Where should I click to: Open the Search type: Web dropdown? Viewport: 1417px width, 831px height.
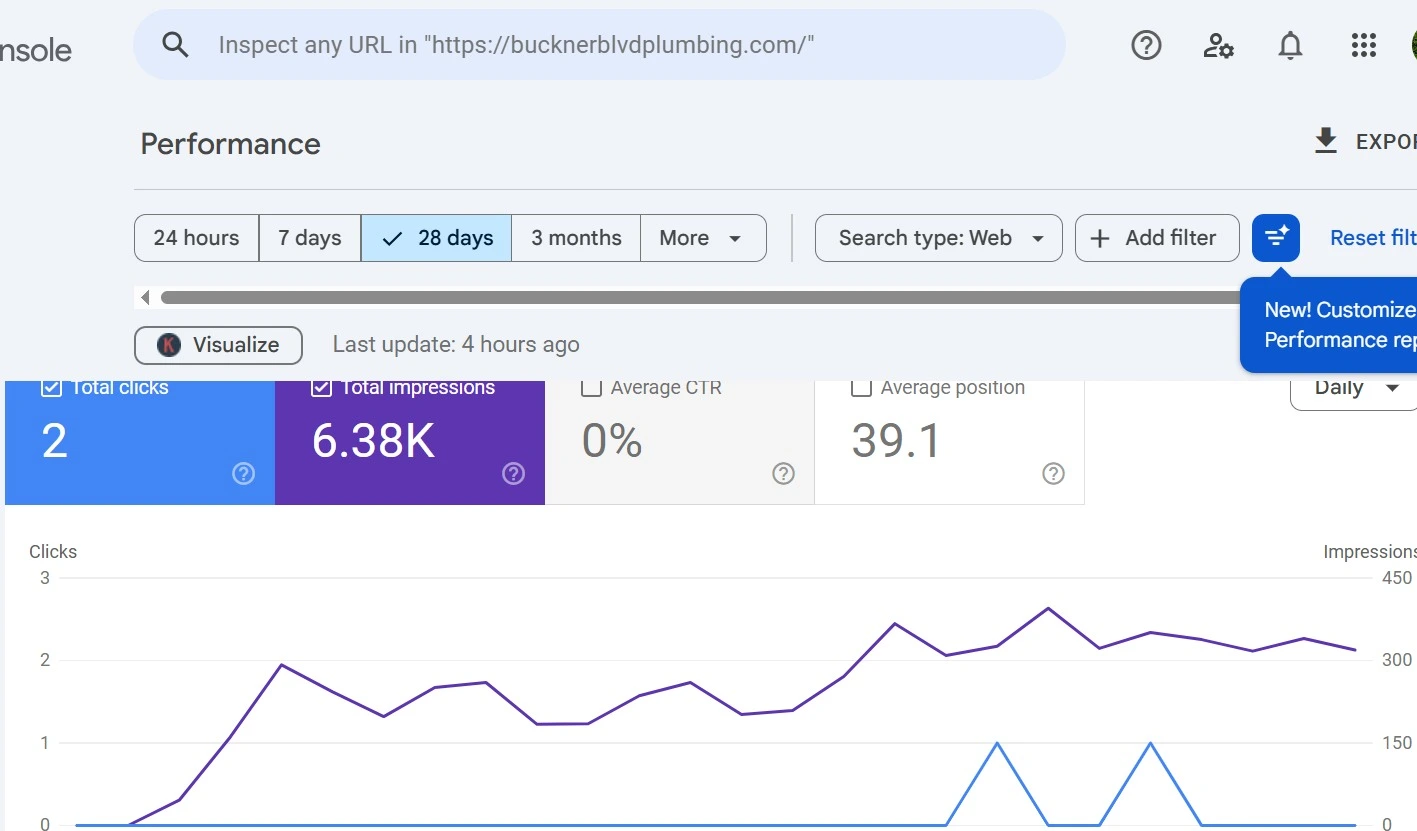click(x=939, y=238)
